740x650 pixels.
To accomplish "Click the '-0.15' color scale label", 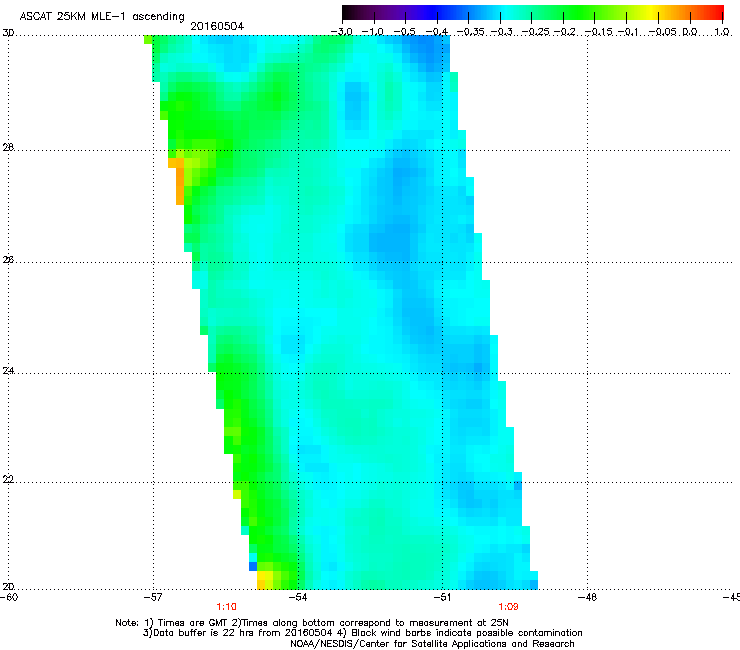I will 597,32.
